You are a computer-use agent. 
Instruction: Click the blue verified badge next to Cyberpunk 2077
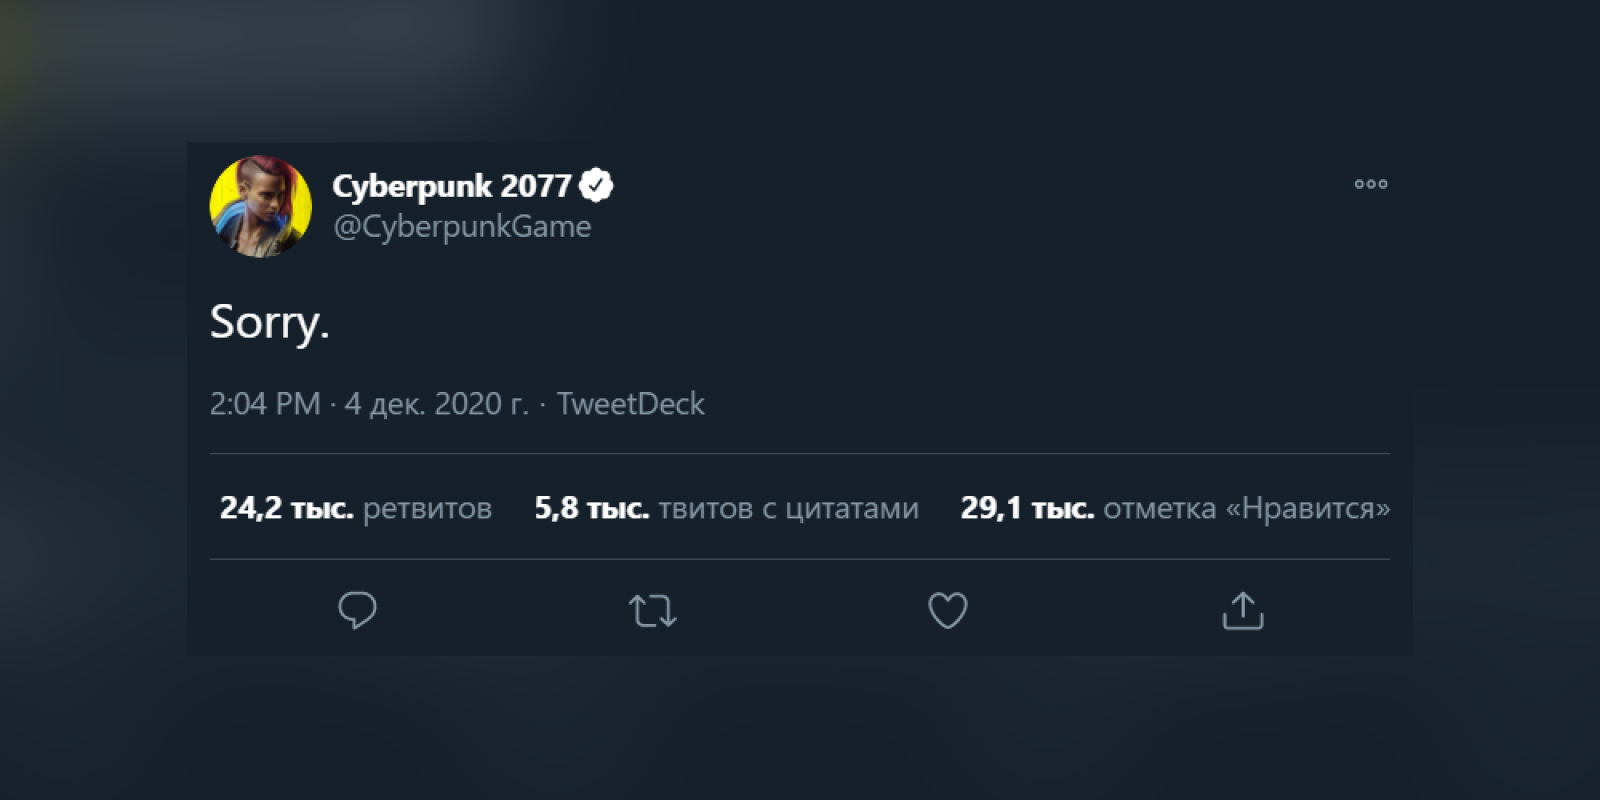pyautogui.click(x=597, y=183)
